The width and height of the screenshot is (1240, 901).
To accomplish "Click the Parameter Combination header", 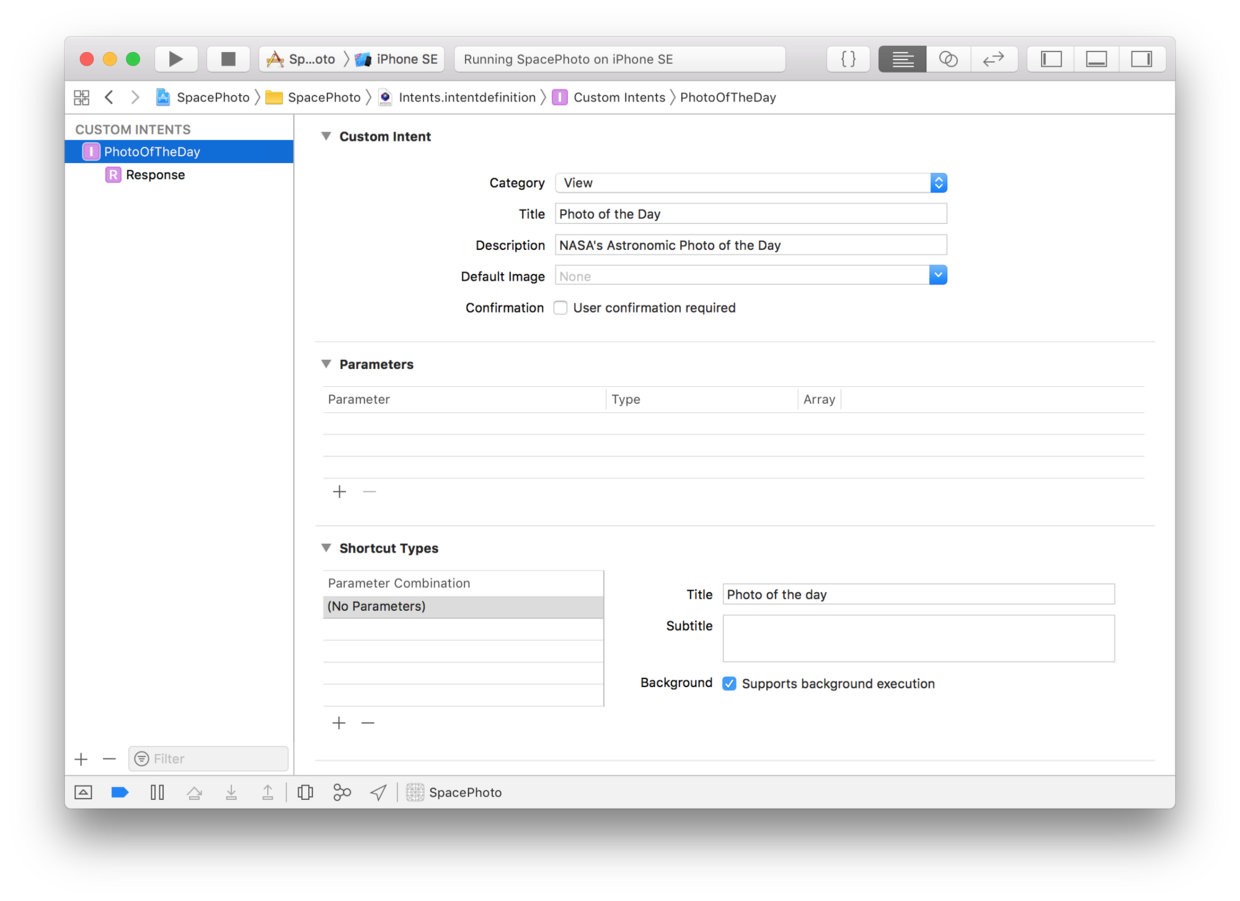I will [x=463, y=583].
